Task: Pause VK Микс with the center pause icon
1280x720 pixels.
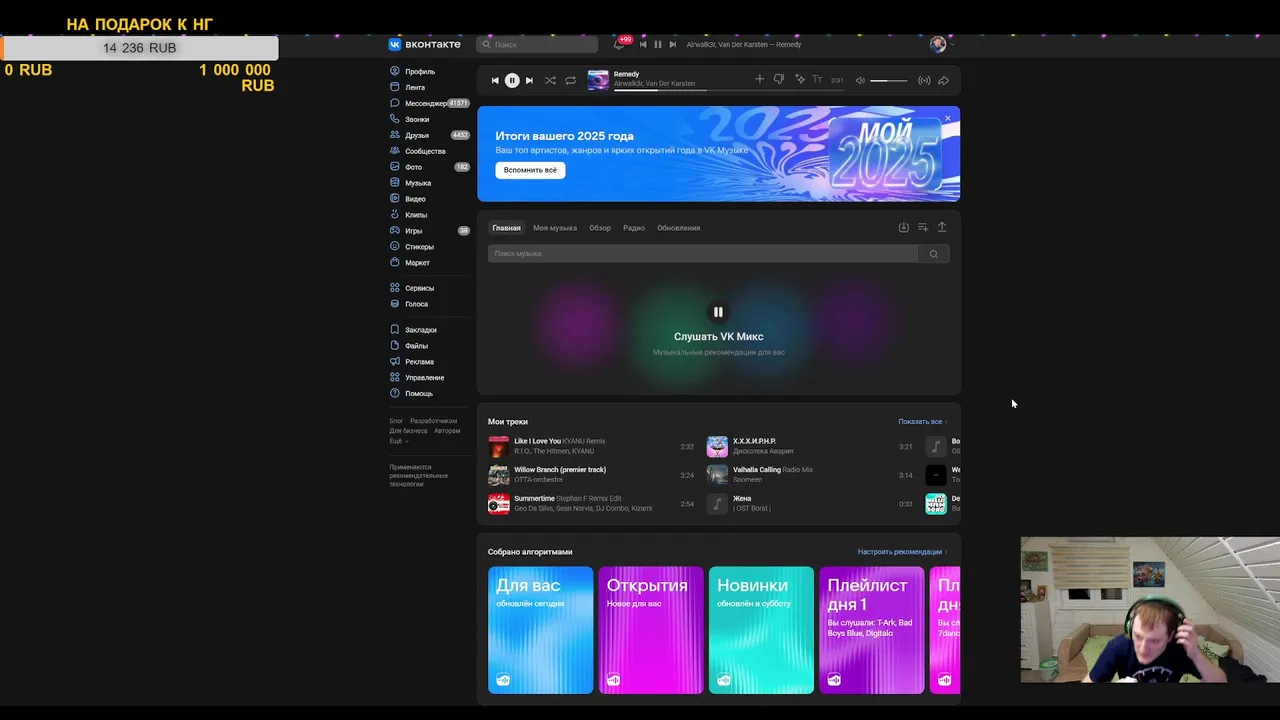Action: pyautogui.click(x=718, y=312)
